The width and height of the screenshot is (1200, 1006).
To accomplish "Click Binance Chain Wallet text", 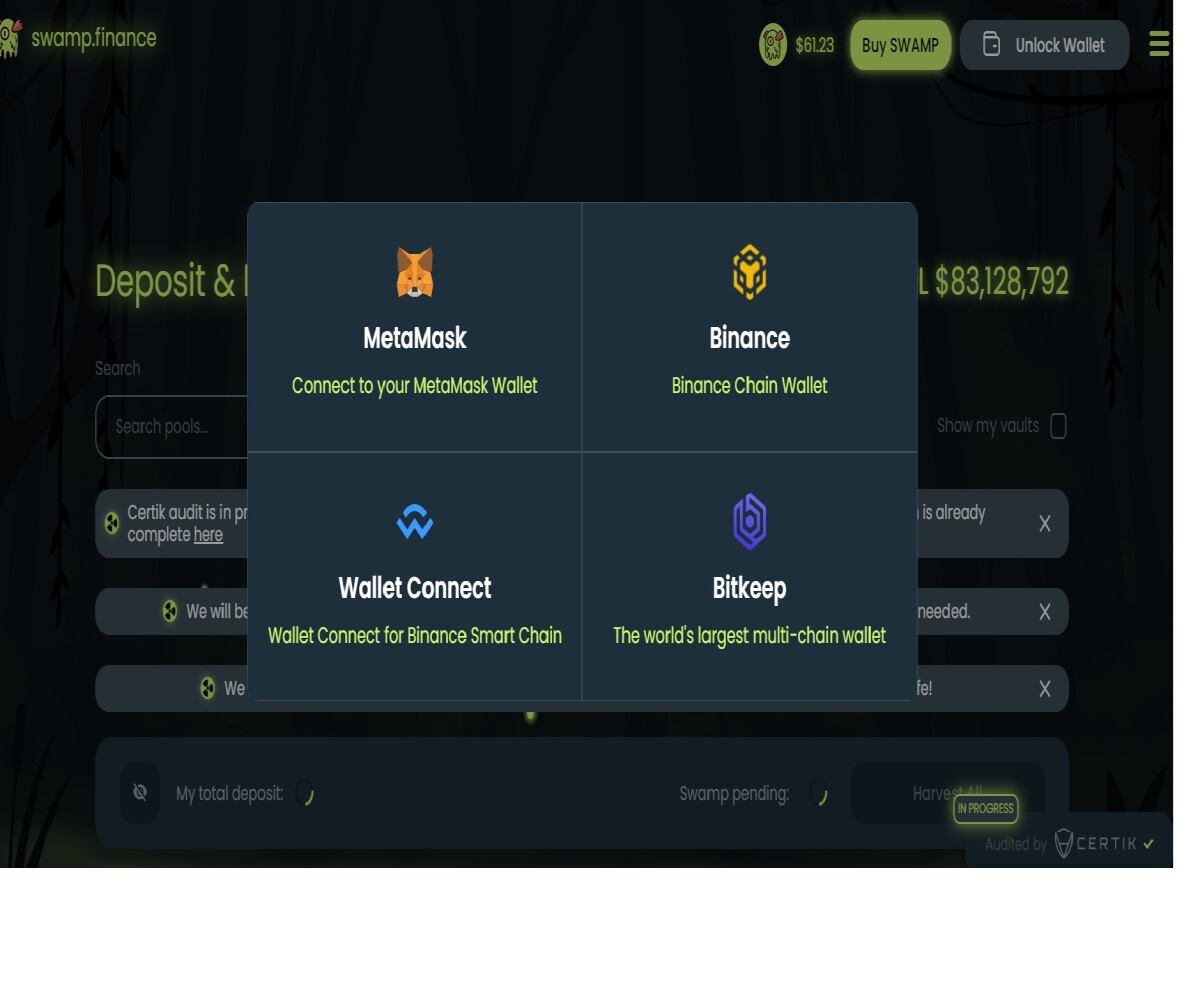I will pos(749,385).
